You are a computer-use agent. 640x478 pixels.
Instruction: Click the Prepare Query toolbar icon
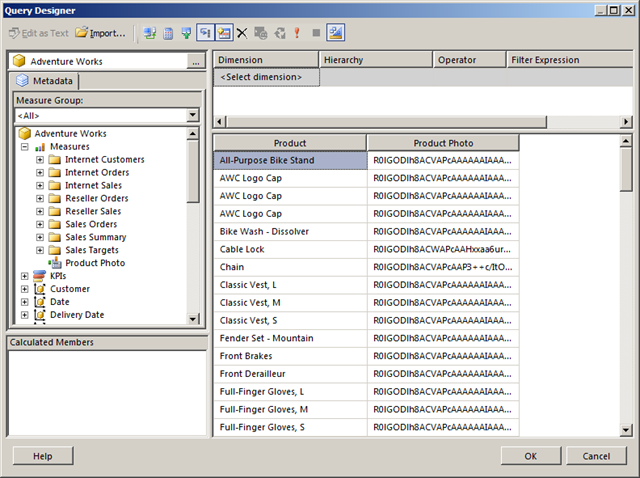point(280,33)
